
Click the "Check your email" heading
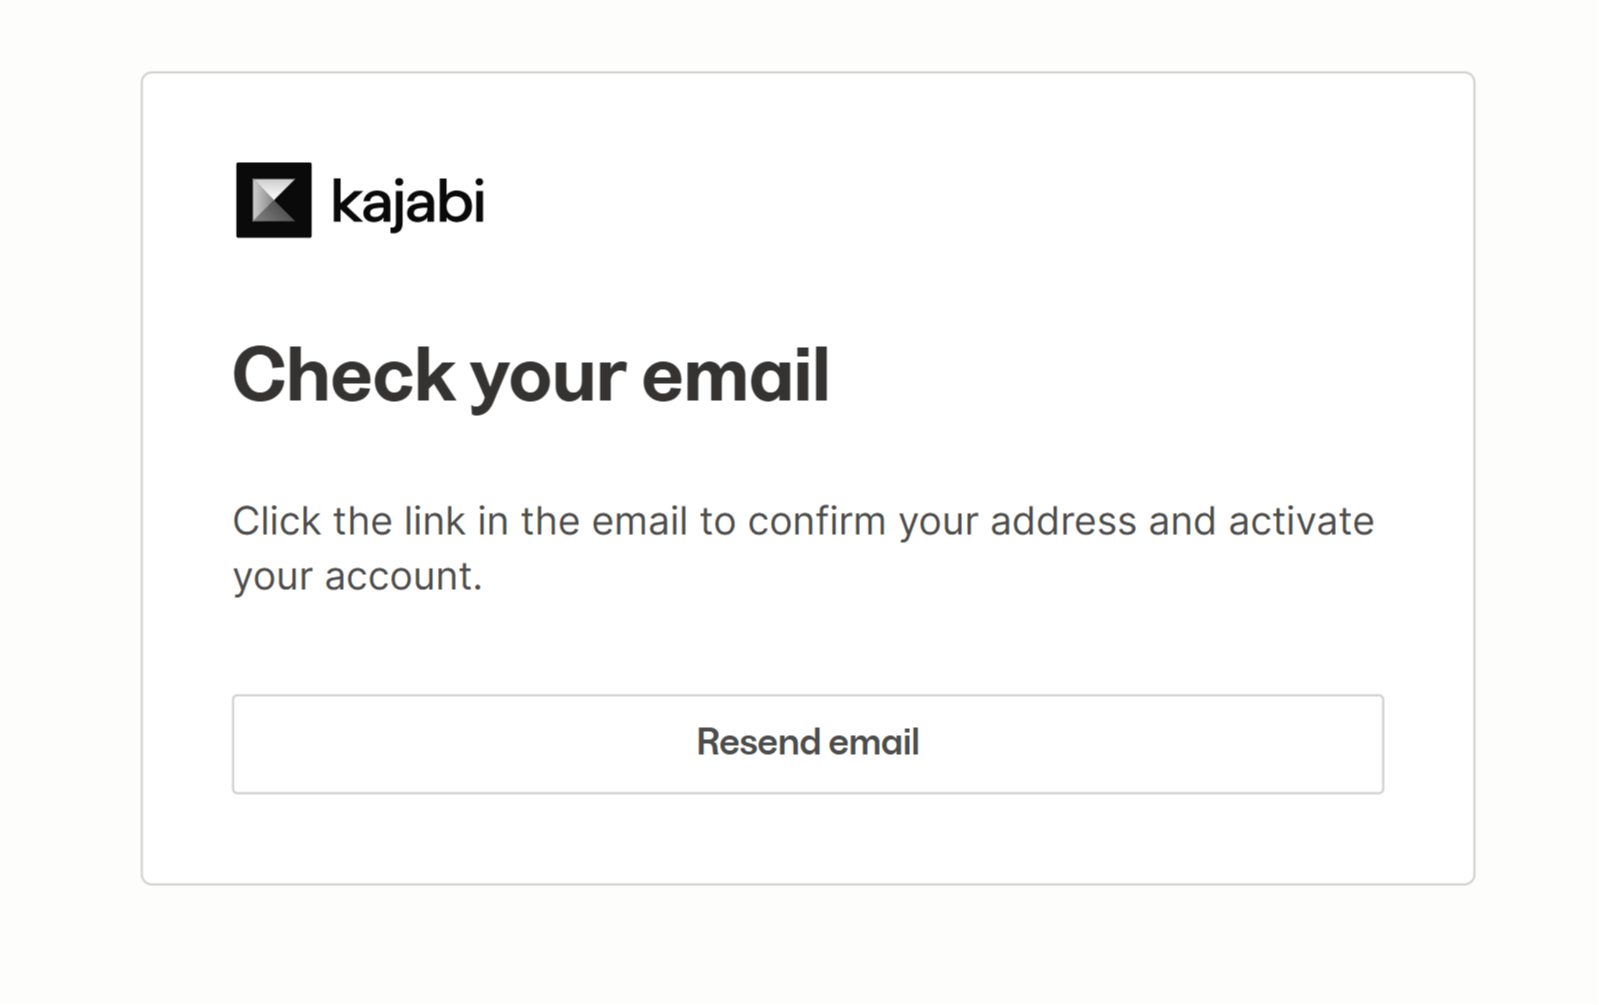(x=531, y=375)
